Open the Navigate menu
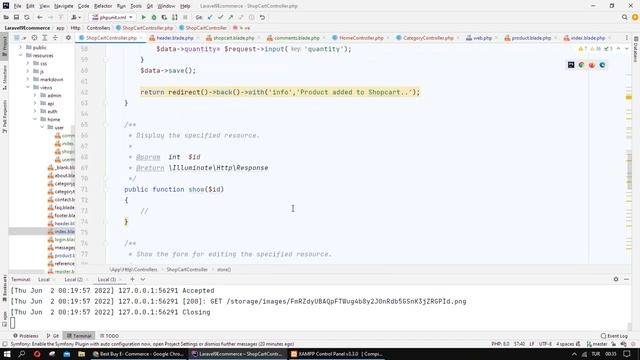This screenshot has width=640, height=360. [x=64, y=6]
